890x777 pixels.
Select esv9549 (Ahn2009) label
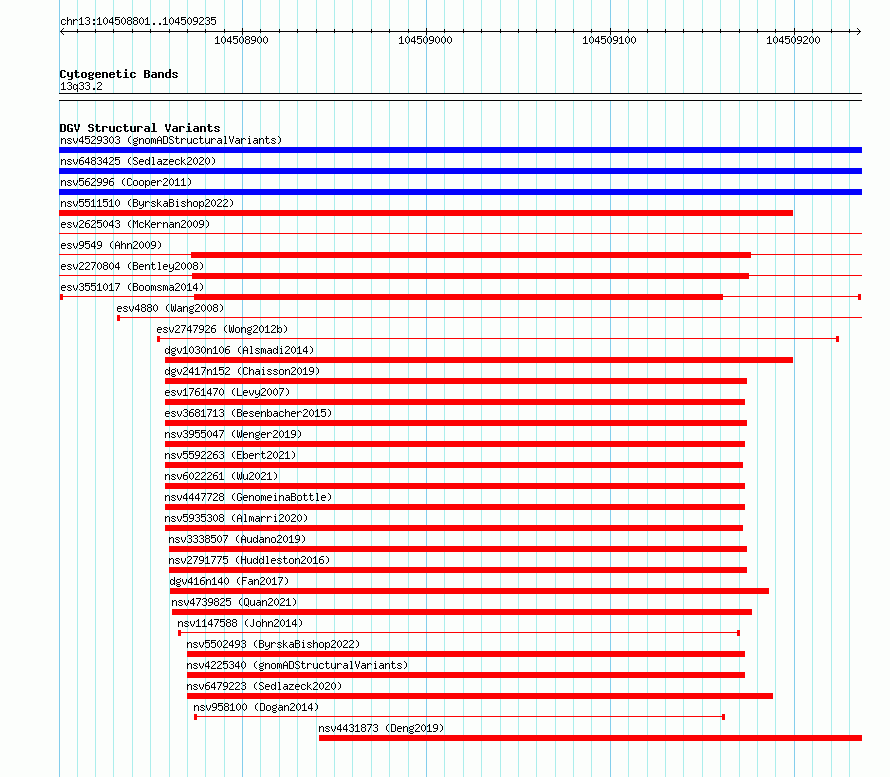pyautogui.click(x=111, y=245)
